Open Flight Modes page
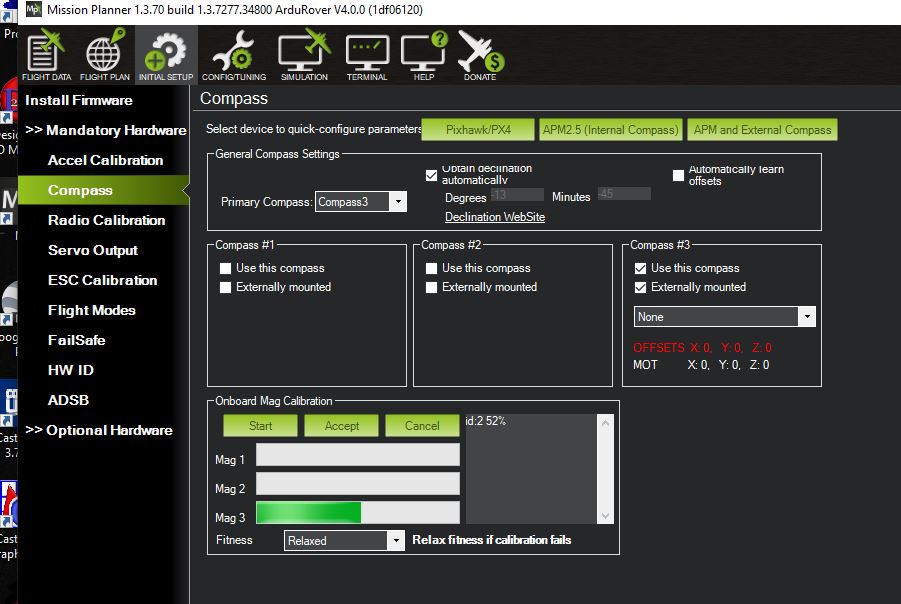Image resolution: width=901 pixels, height=604 pixels. pos(92,310)
